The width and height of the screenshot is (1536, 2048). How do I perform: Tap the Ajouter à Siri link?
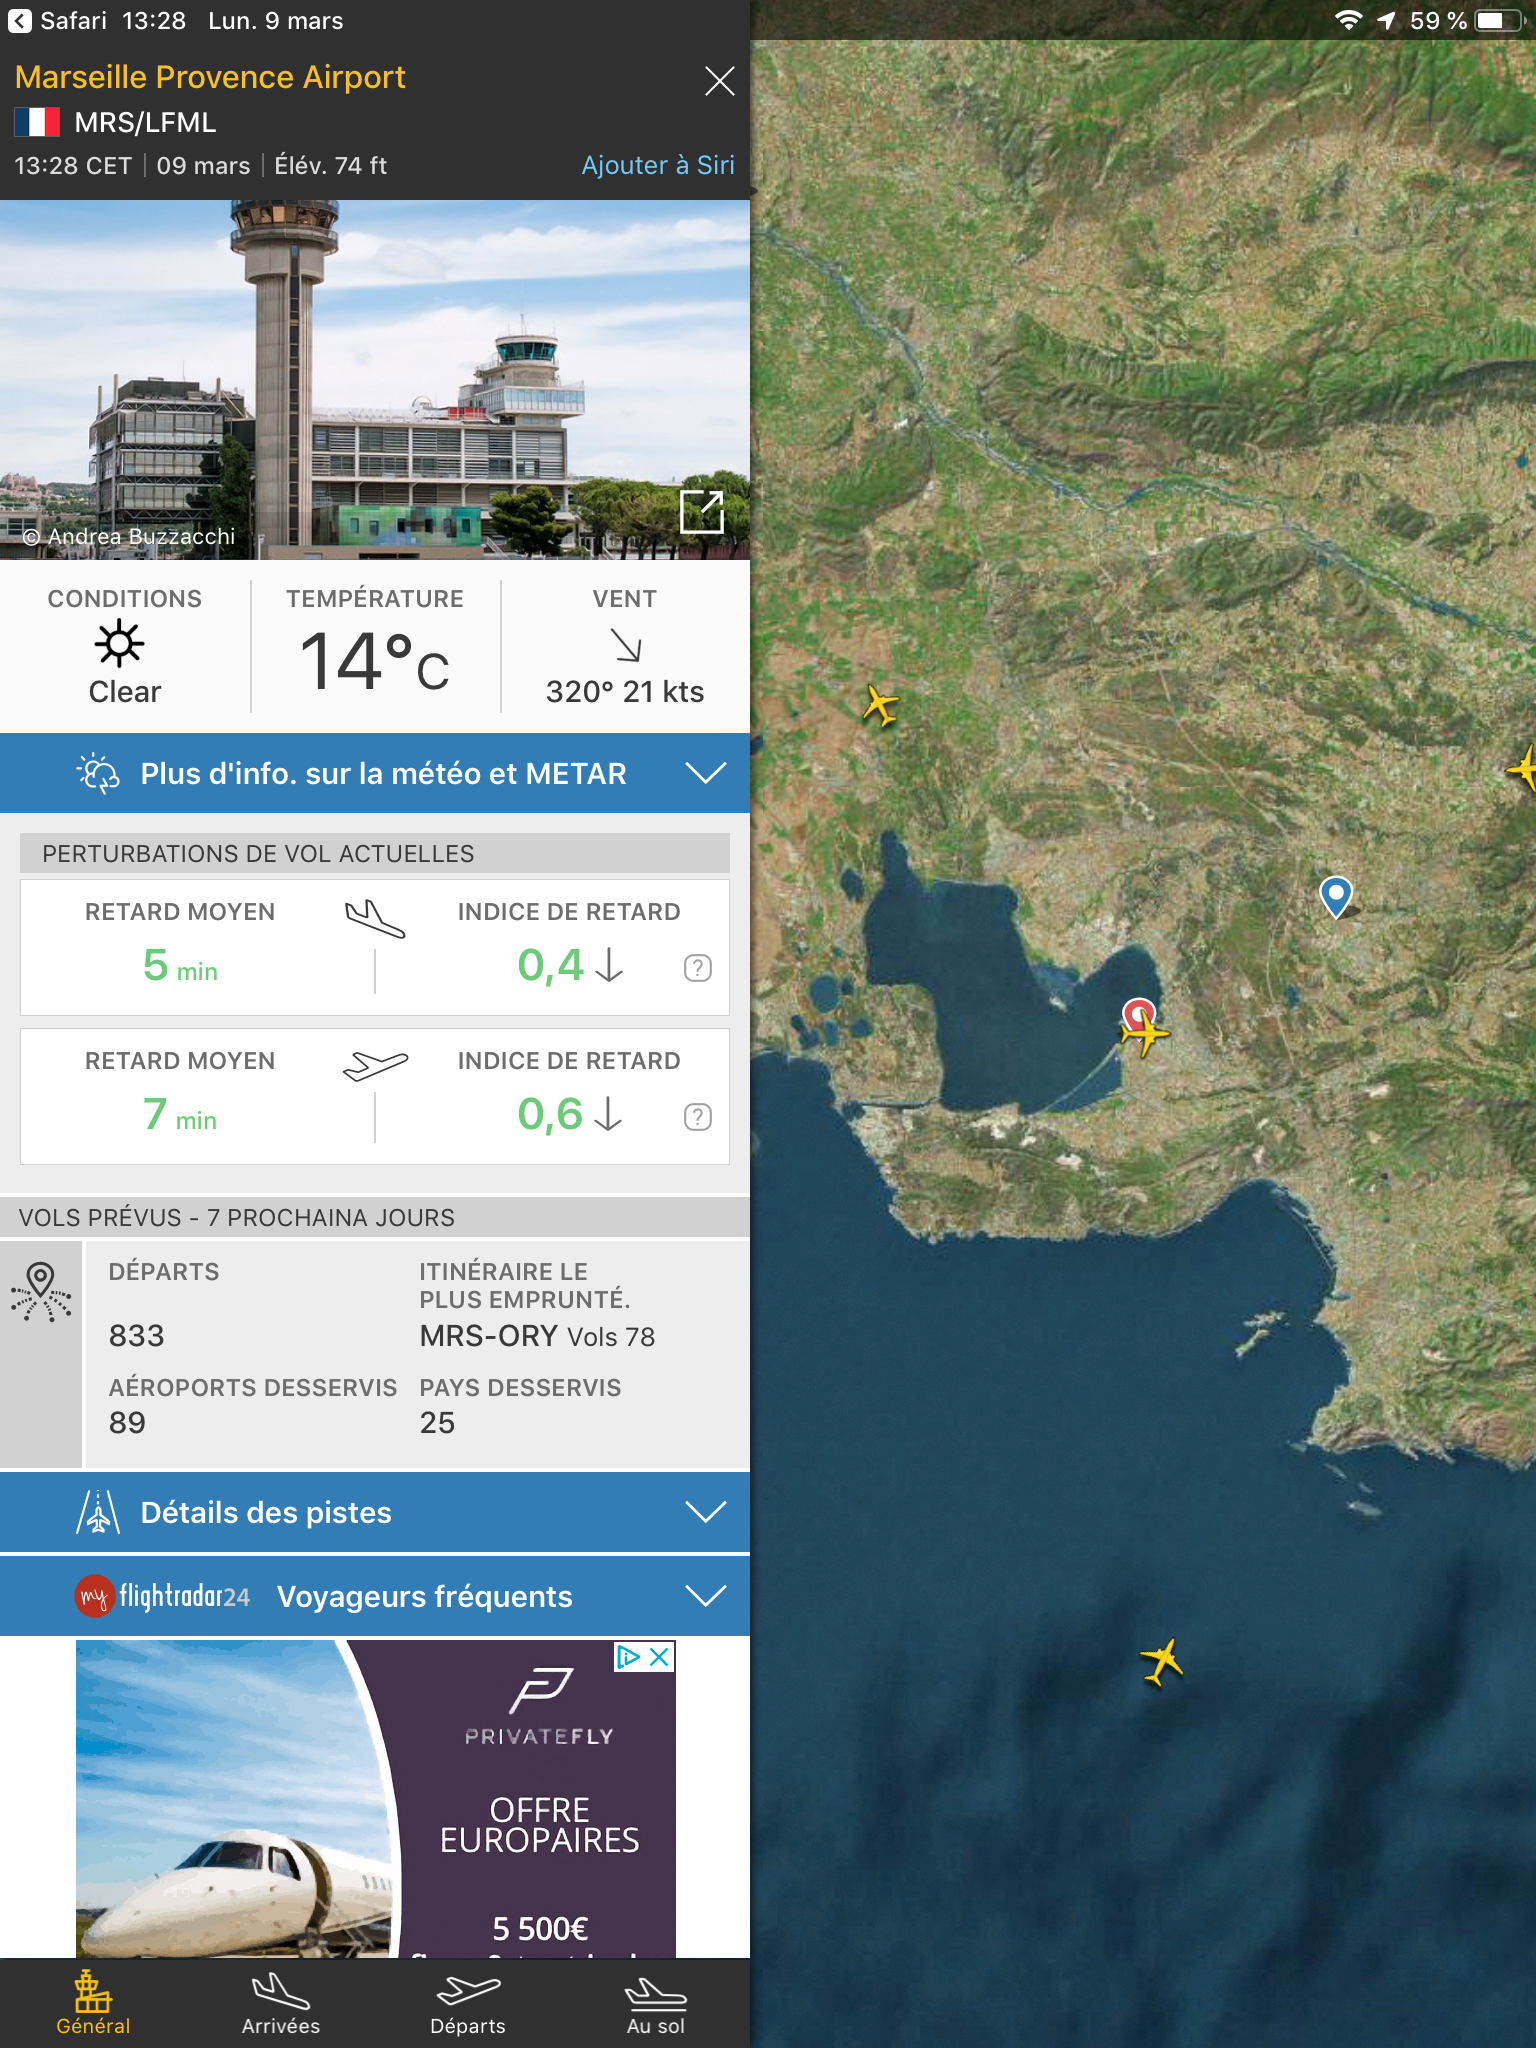click(x=658, y=165)
